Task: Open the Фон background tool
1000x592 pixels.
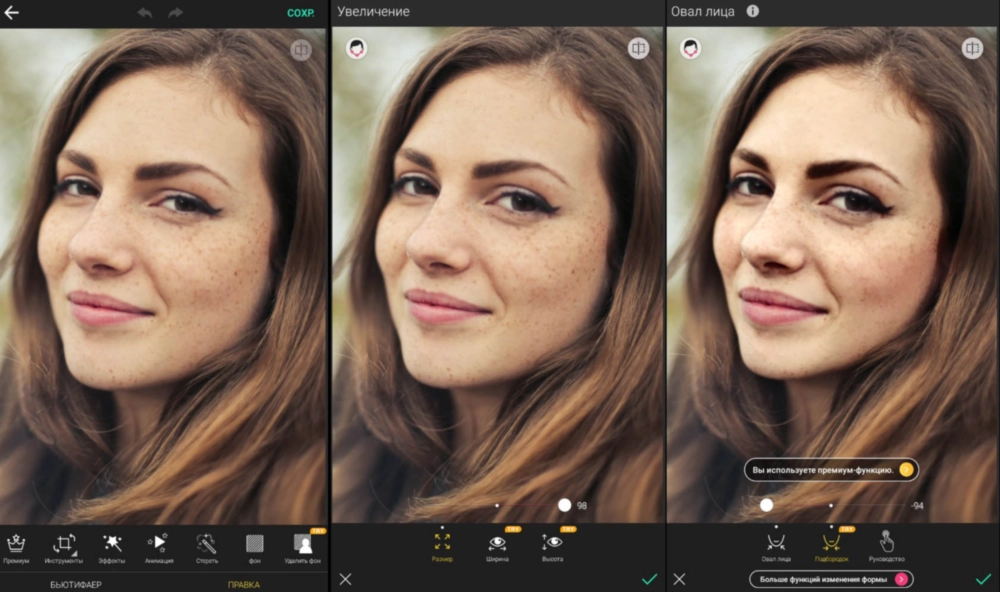Action: point(254,548)
